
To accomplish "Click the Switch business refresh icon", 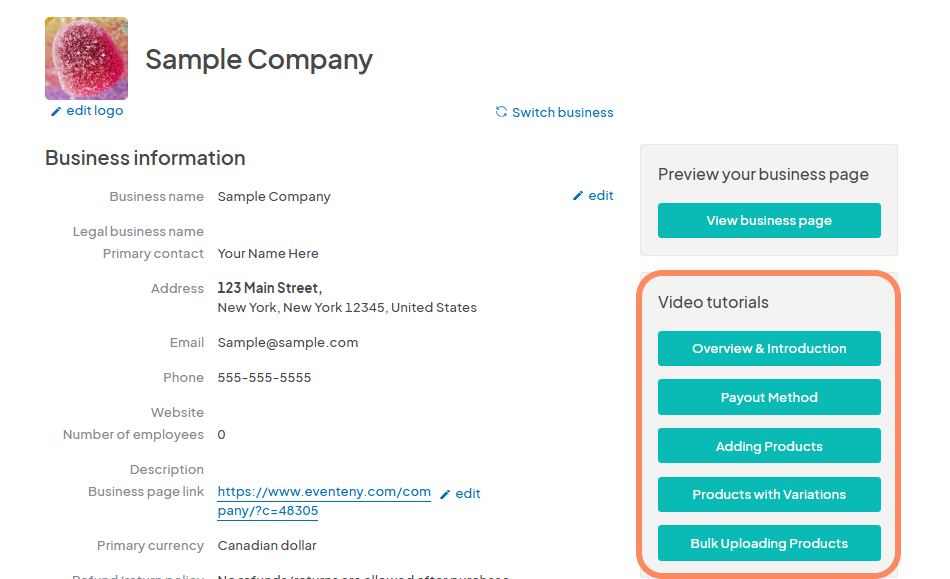I will 500,113.
